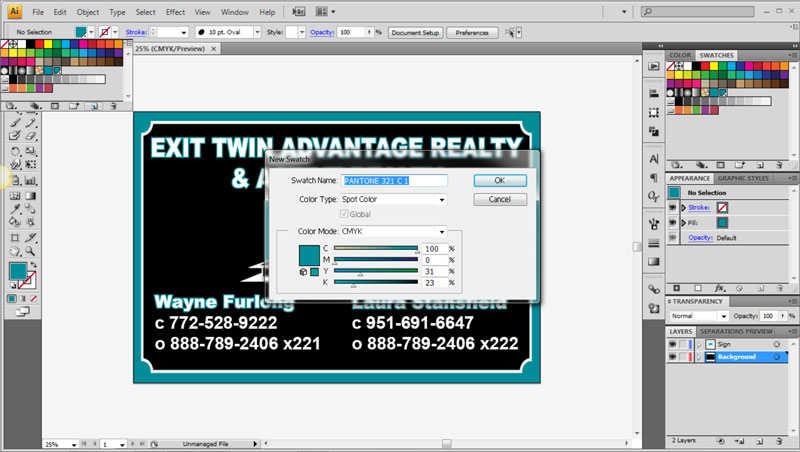Open the brush definition dropdown
This screenshot has height=452, width=800.
point(257,32)
